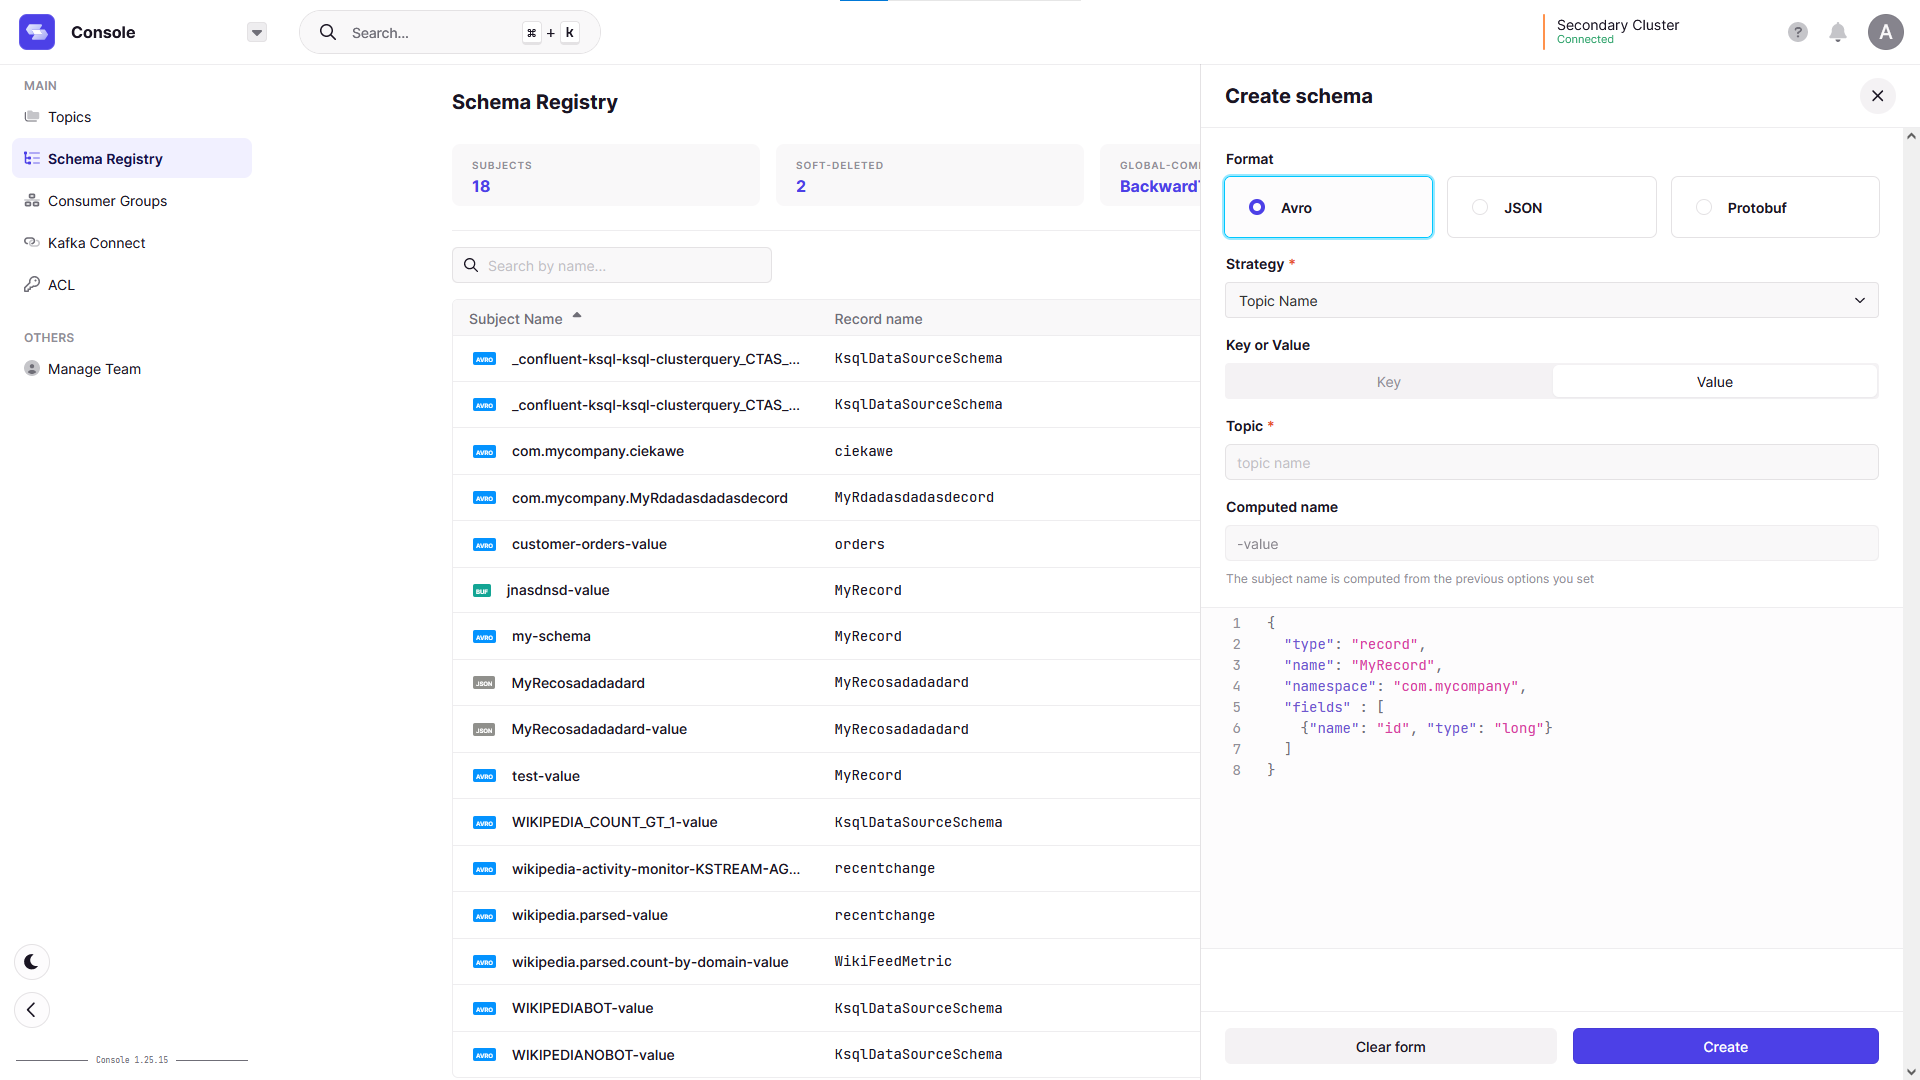The width and height of the screenshot is (1920, 1080).
Task: Open subject customer-orders-value
Action: (589, 544)
